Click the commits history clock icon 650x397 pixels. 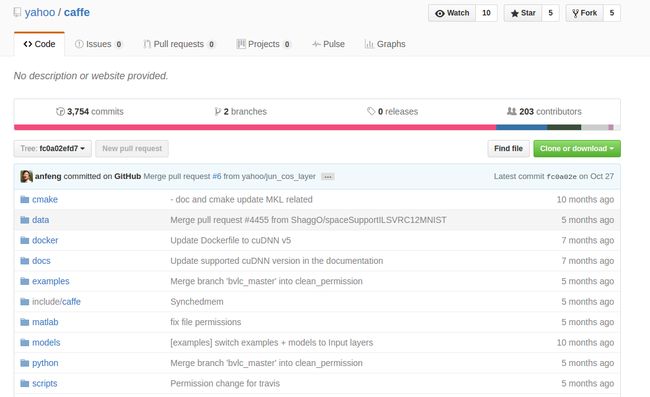coord(60,111)
